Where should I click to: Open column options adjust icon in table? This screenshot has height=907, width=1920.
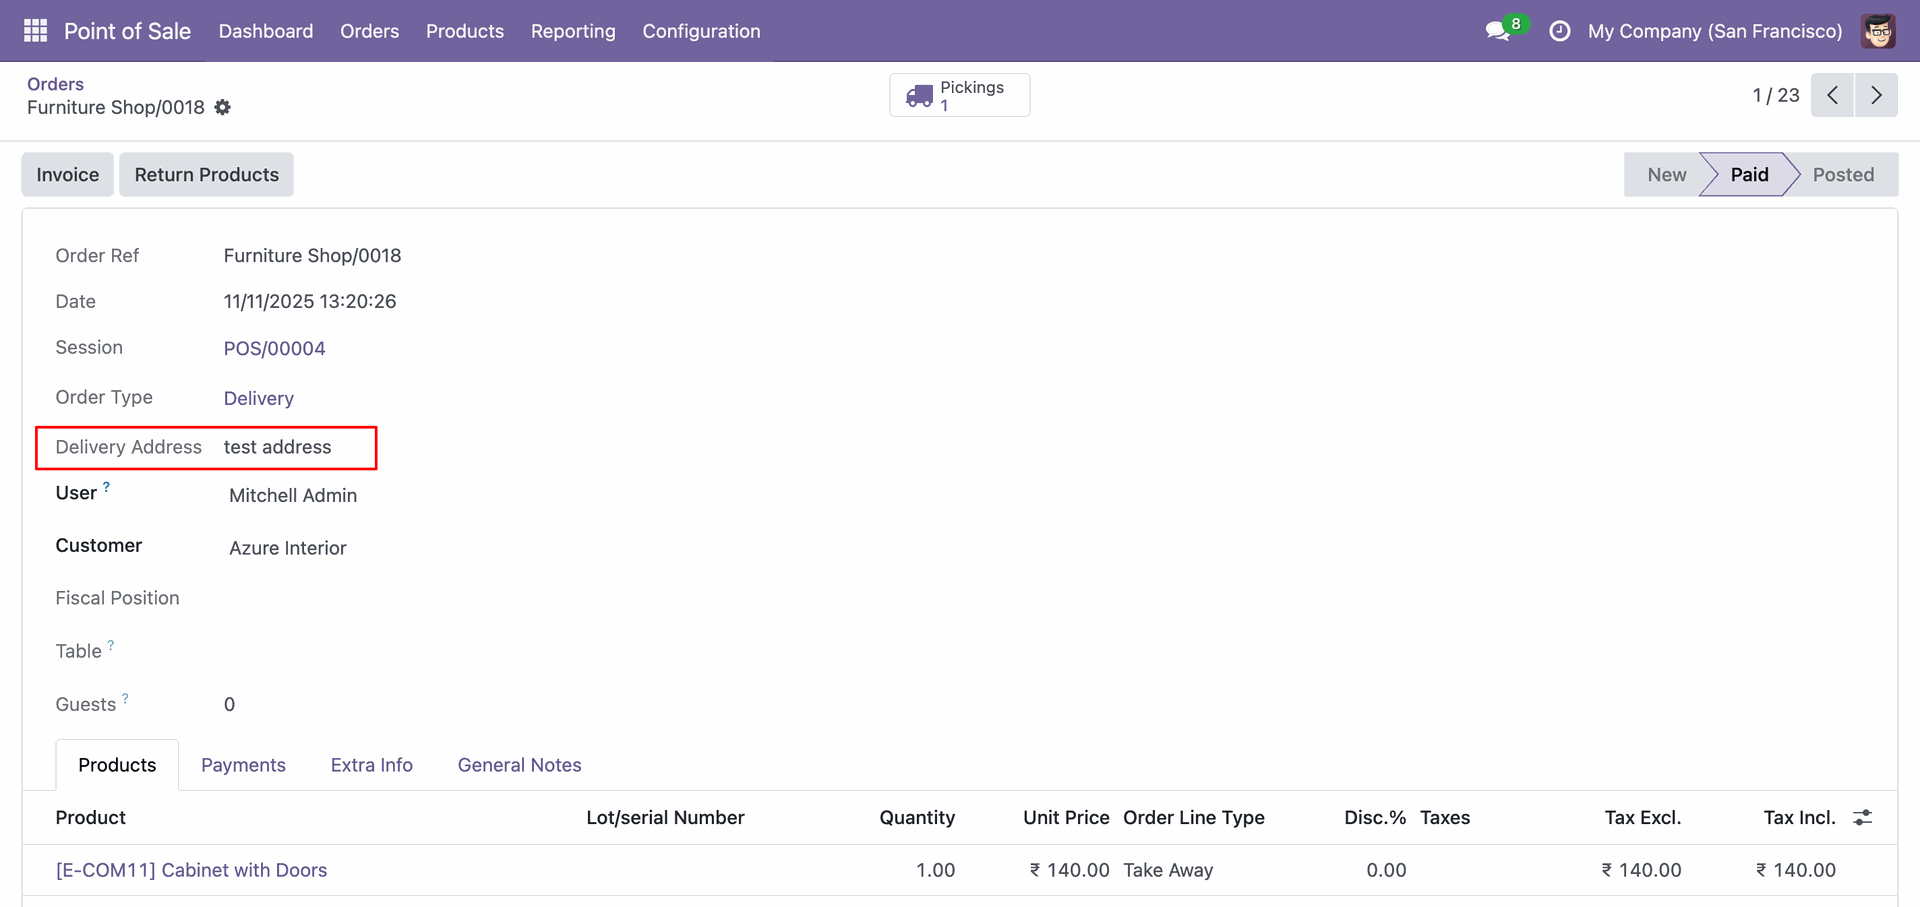1862,818
